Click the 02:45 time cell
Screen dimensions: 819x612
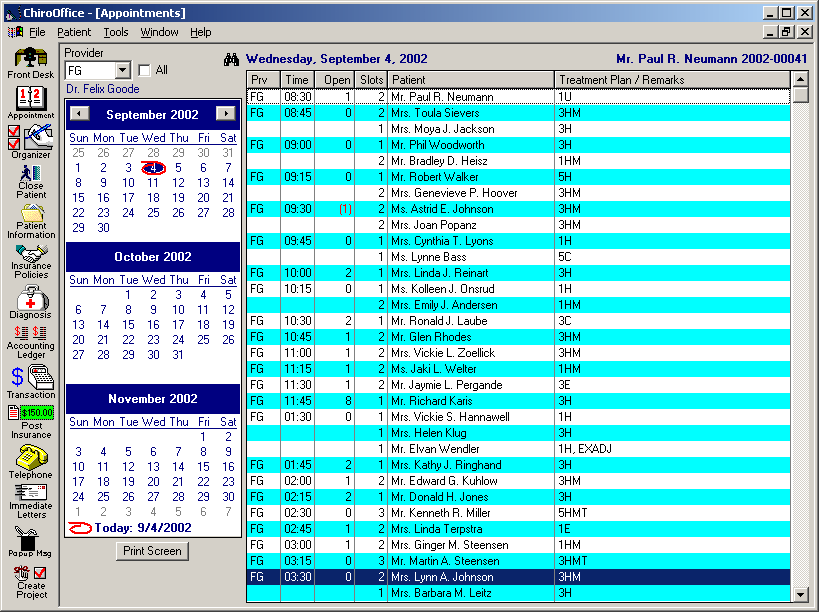[x=298, y=529]
